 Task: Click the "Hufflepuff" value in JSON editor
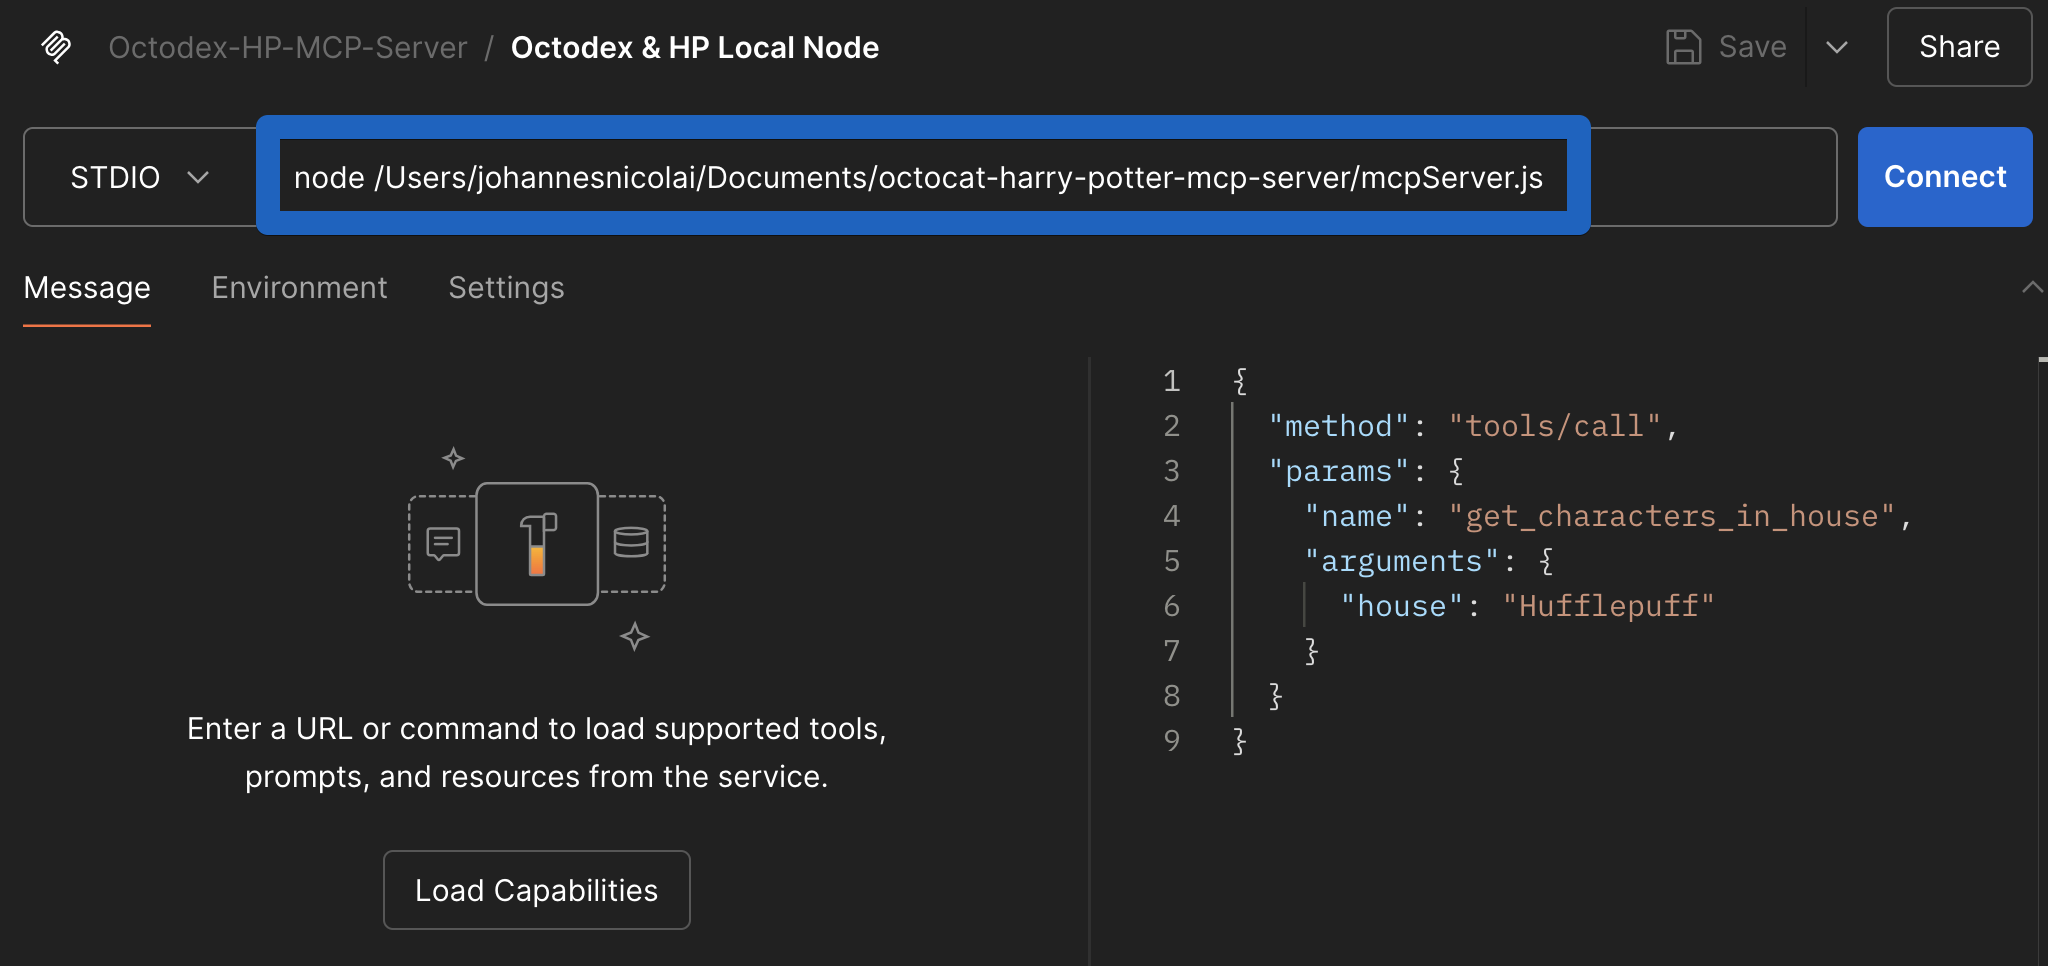coord(1608,606)
